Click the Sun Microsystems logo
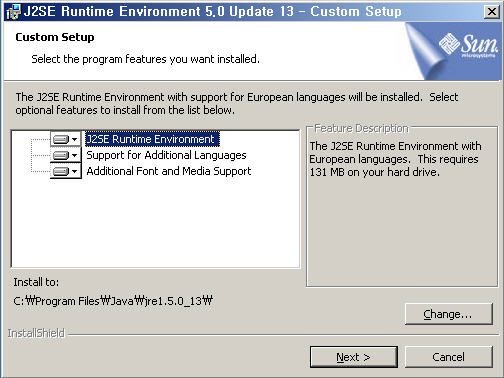This screenshot has width=504, height=378. pos(468,46)
